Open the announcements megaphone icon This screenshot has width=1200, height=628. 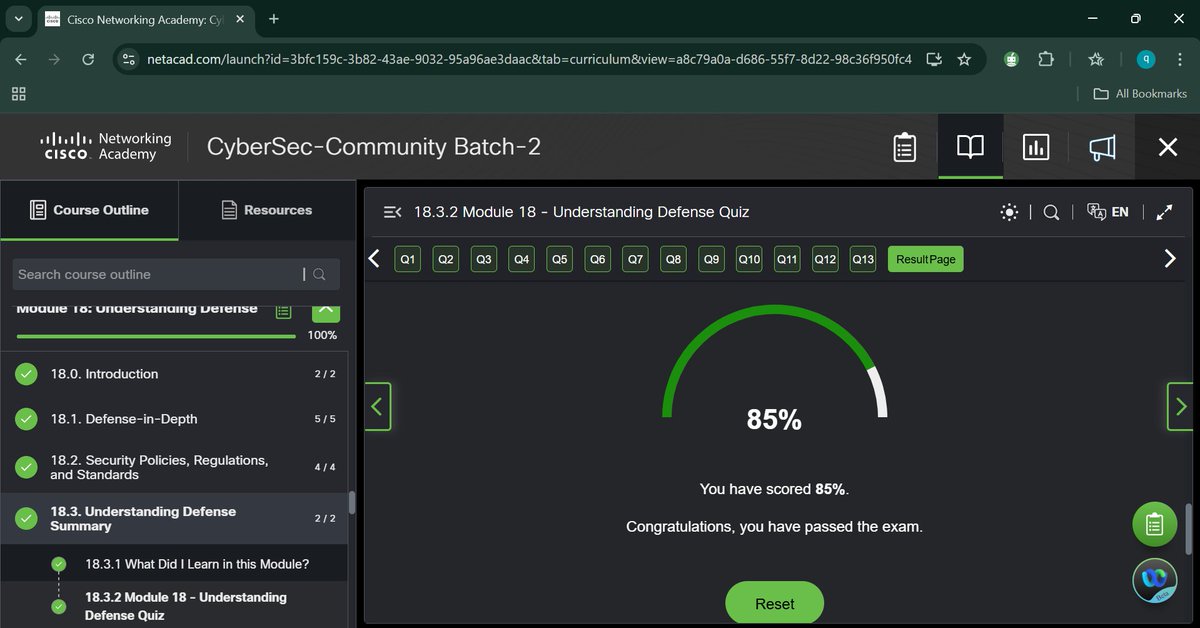click(x=1101, y=147)
